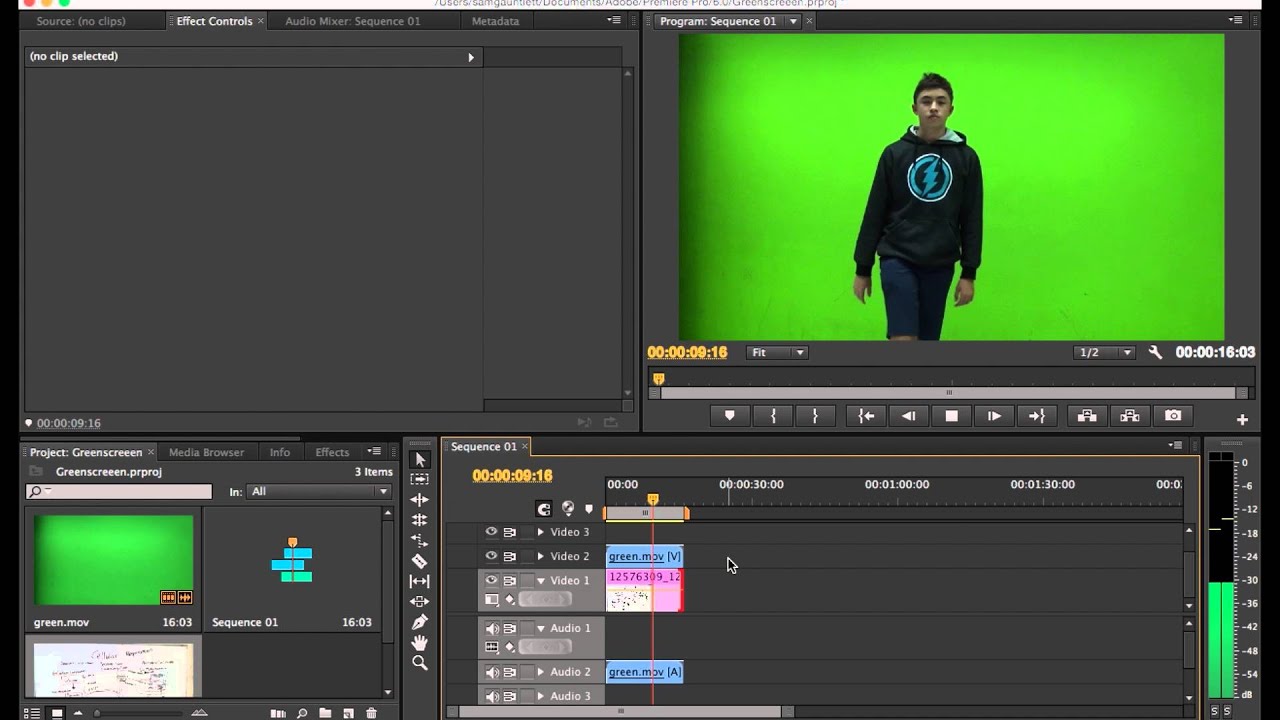Click Go to In point button
The width and height of the screenshot is (1280, 720).
(x=866, y=416)
